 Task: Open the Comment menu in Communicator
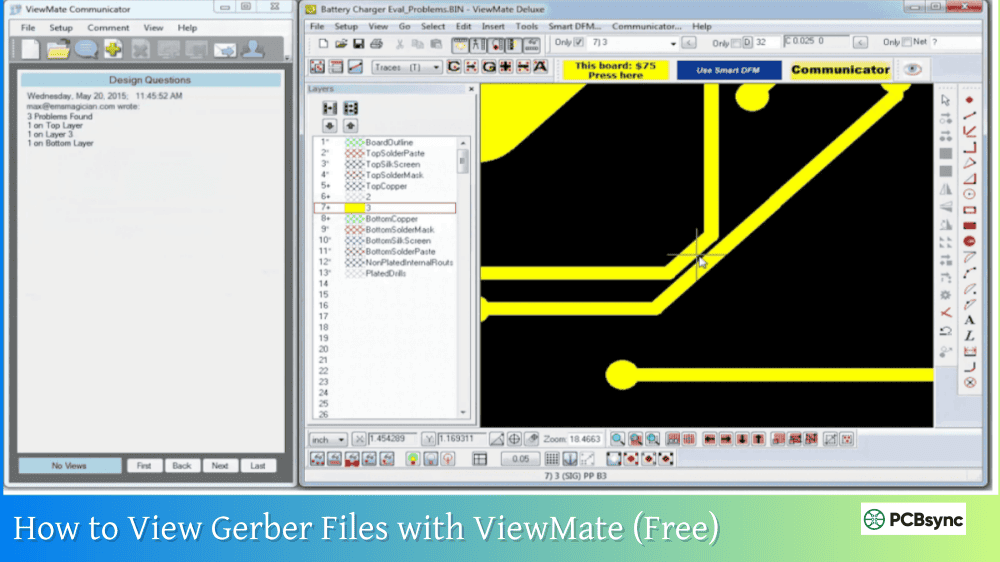click(108, 28)
